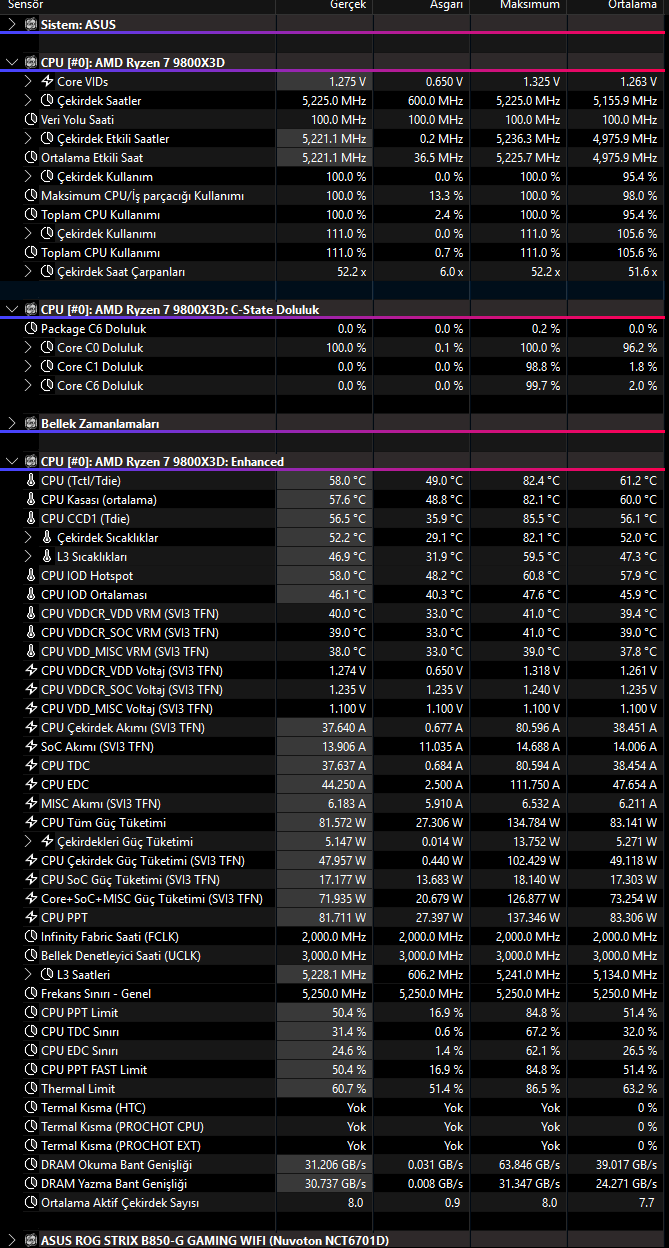Expand the Bellek Zamanlamaları group
This screenshot has width=669, height=1248.
click(x=12, y=424)
